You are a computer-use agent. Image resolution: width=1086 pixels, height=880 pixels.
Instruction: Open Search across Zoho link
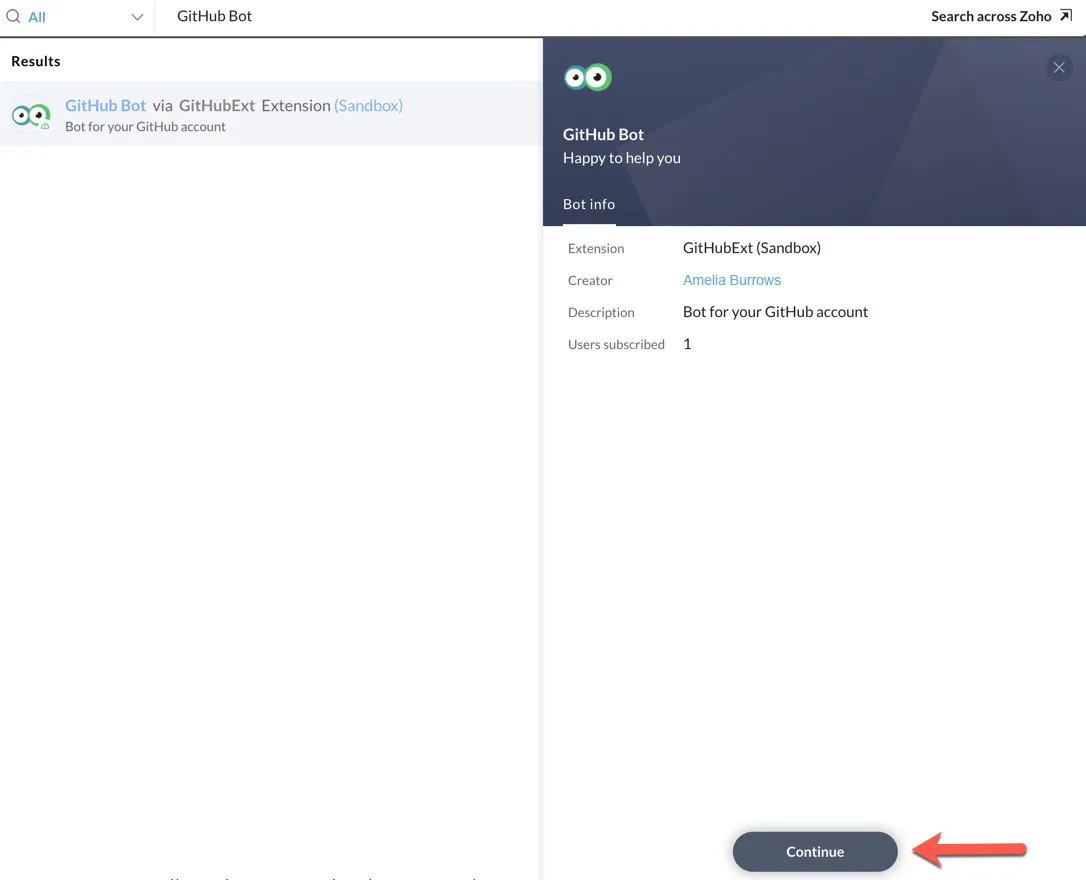coord(990,16)
